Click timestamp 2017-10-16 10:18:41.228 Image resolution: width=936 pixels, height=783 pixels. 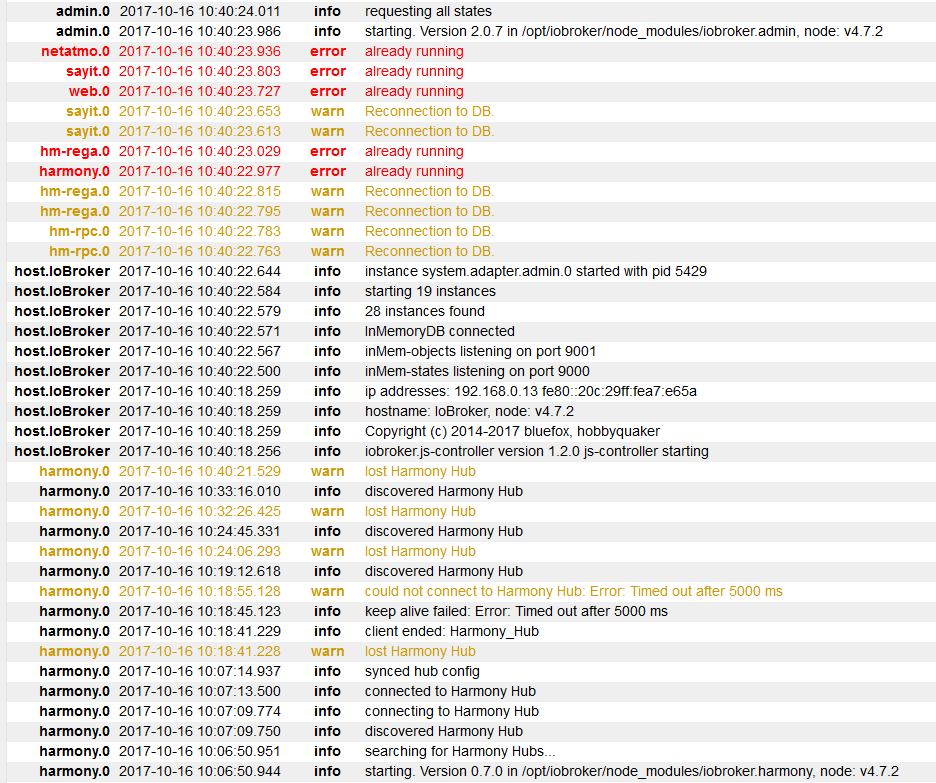[199, 651]
